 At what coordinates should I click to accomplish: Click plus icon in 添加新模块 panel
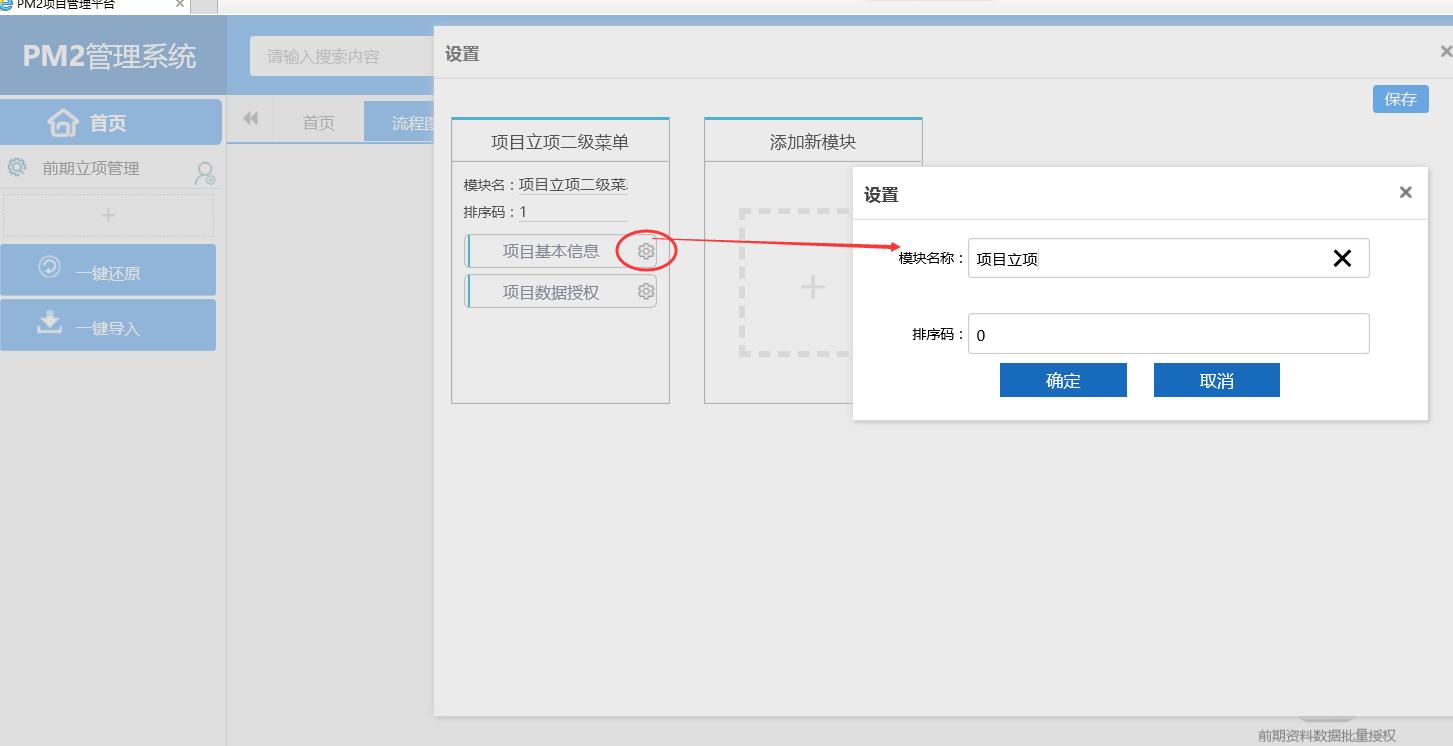point(812,288)
